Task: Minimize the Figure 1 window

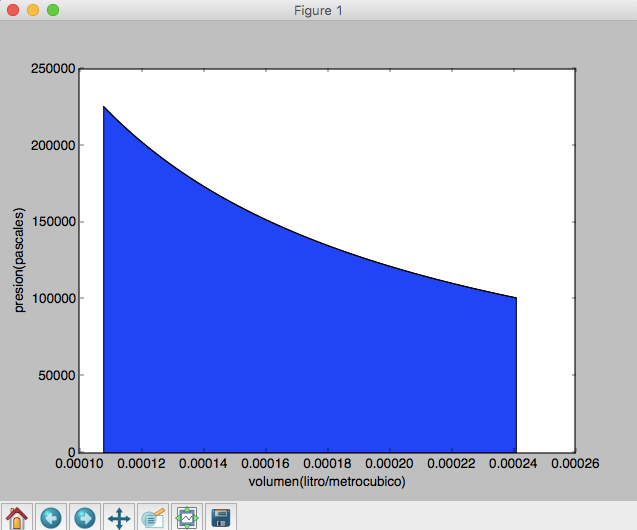Action: click(x=33, y=10)
